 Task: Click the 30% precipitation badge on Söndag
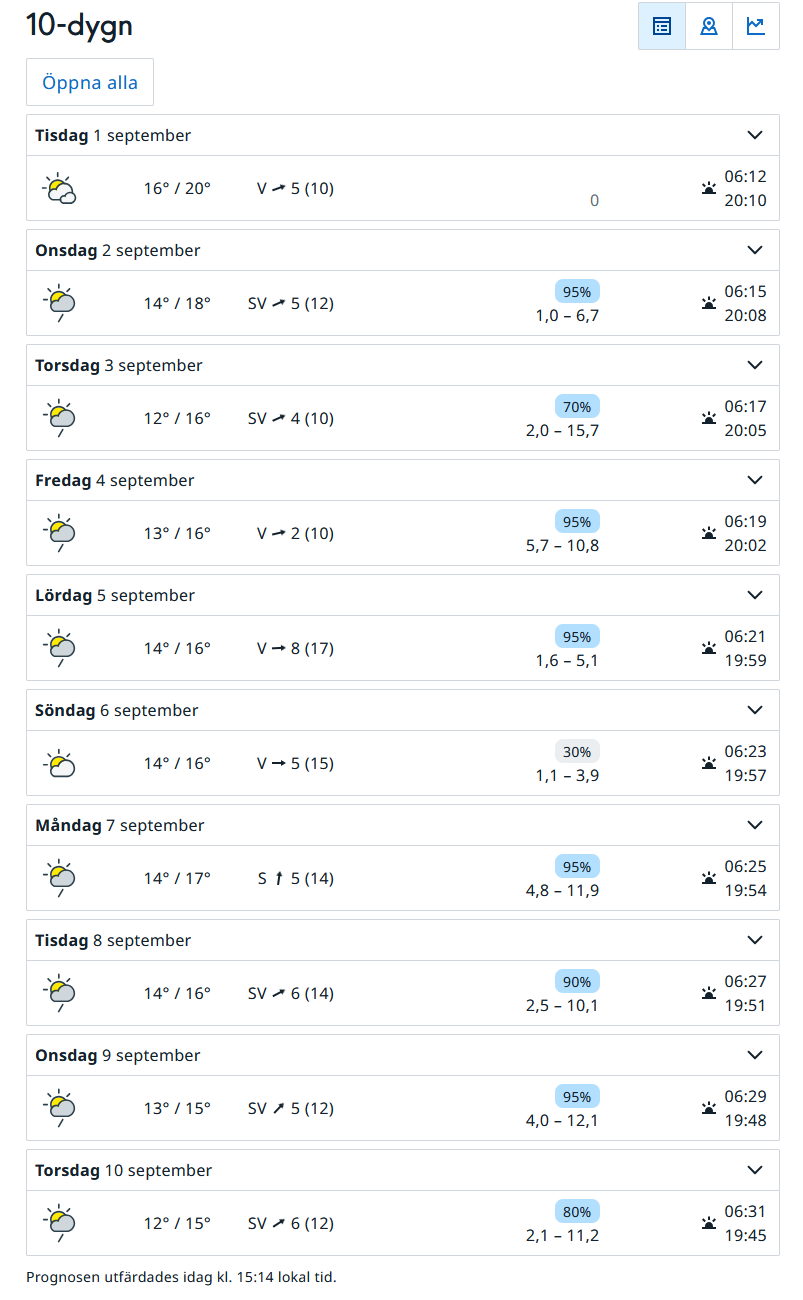577,752
